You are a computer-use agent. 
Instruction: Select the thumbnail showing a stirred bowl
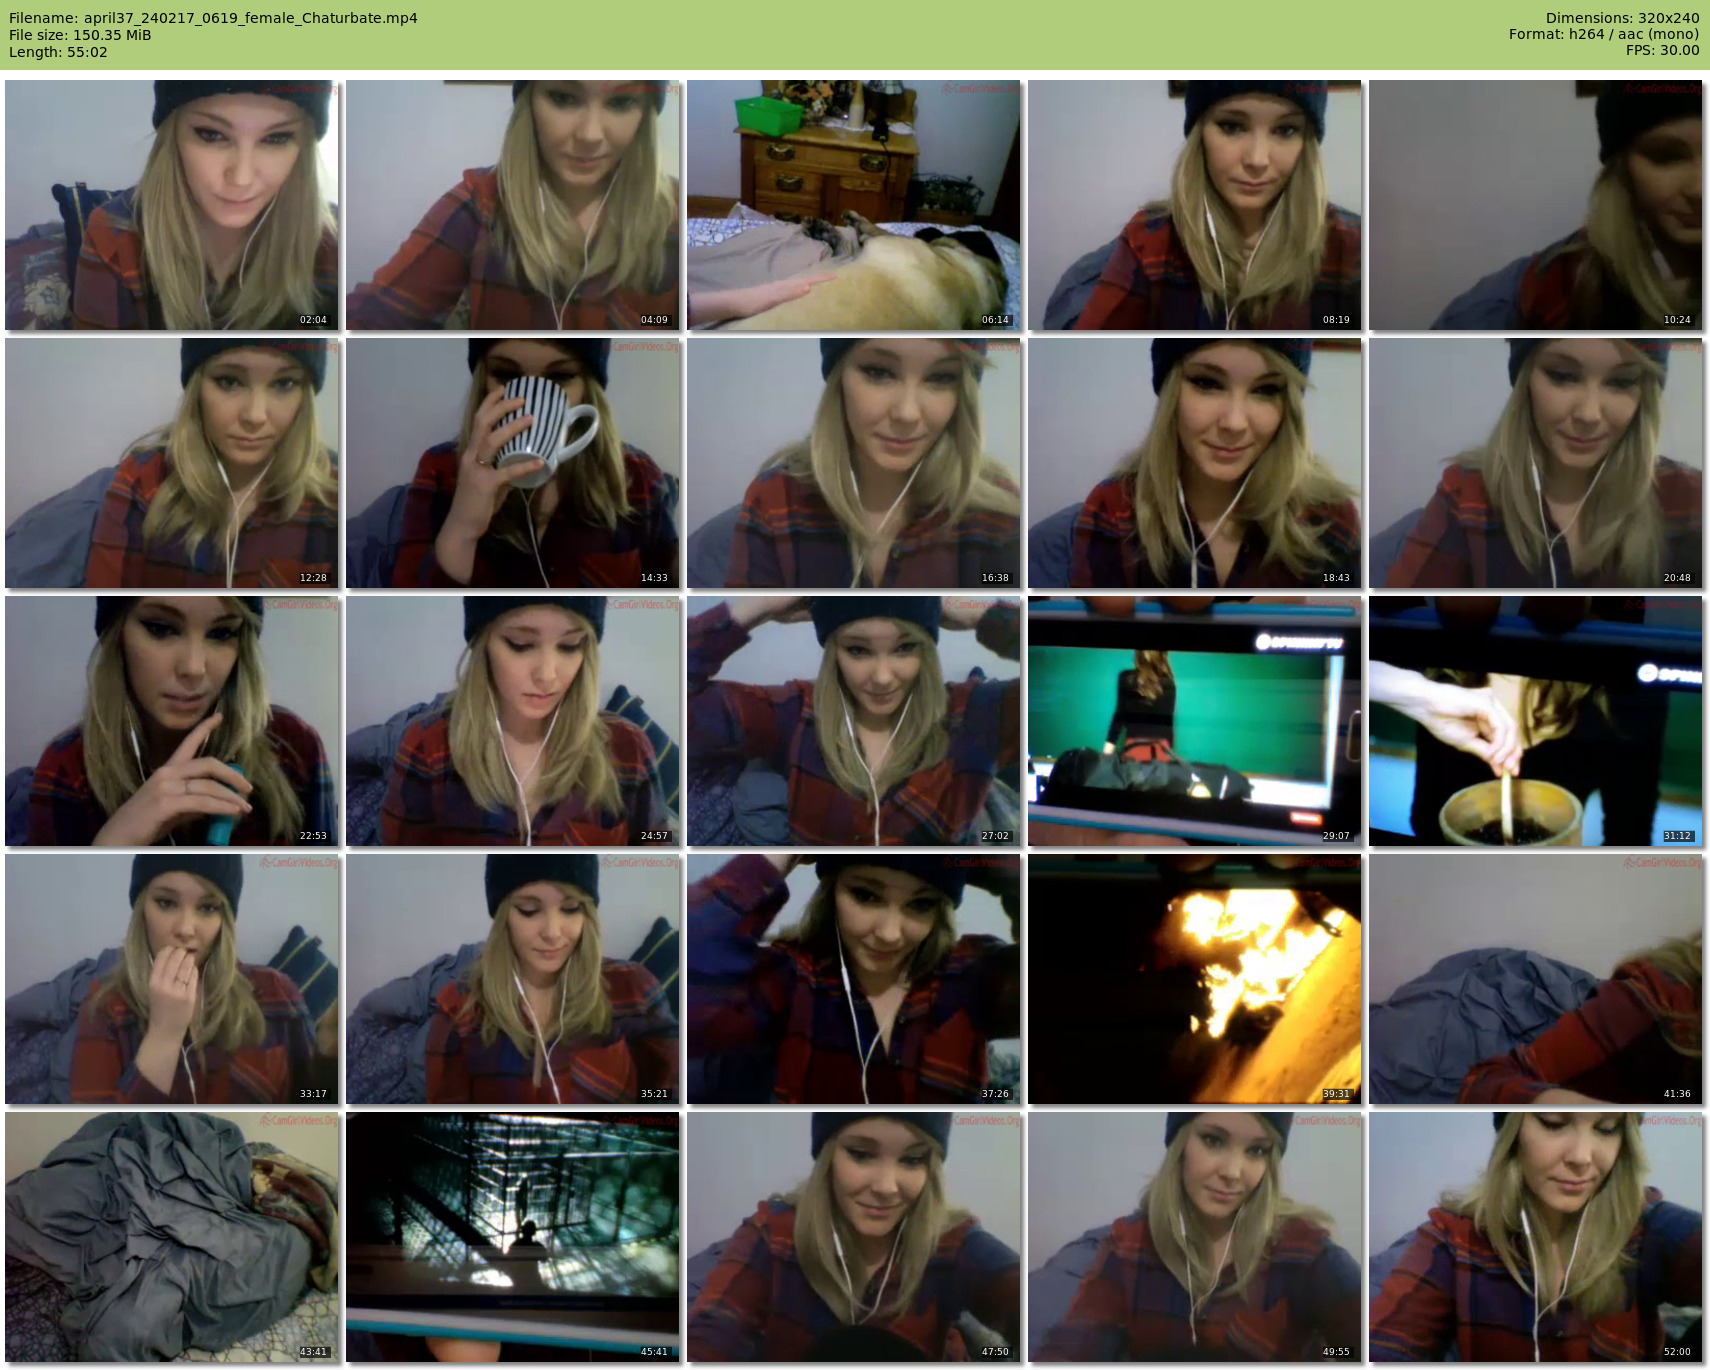pos(1535,721)
